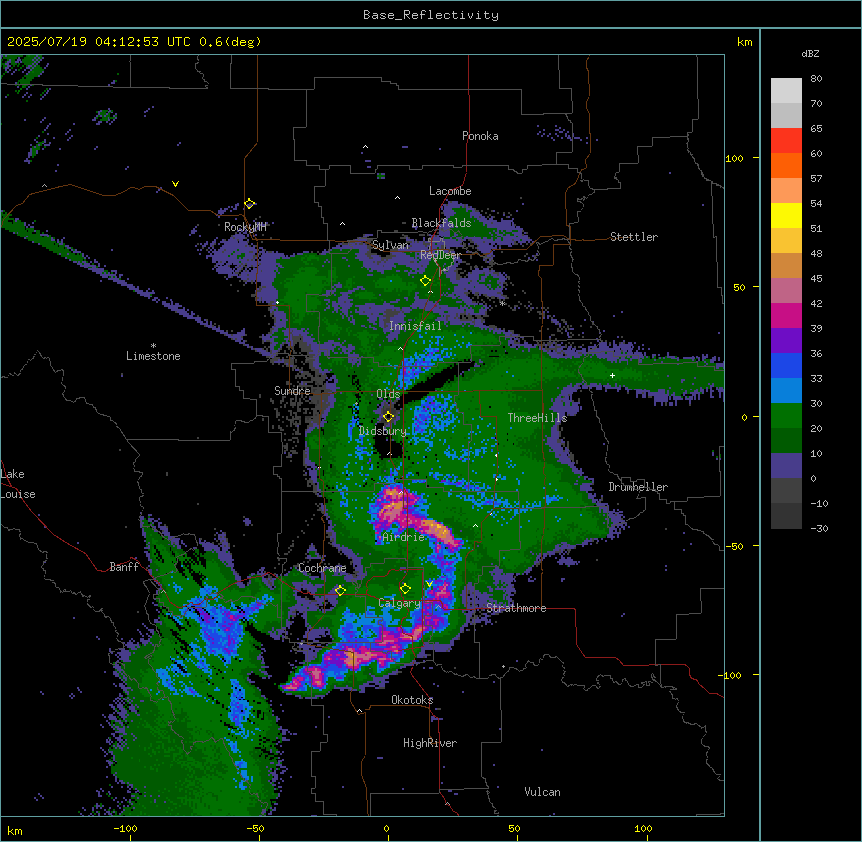Click the Banff label
Screen dimensions: 862x842
(x=124, y=567)
